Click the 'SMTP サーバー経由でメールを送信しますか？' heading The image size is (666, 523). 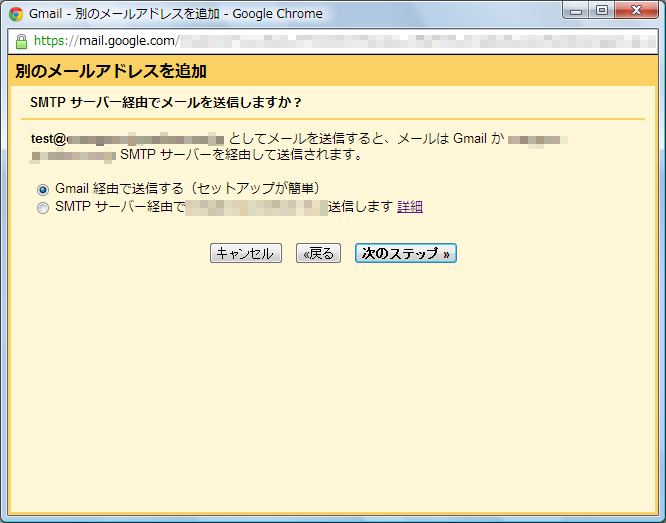[166, 103]
